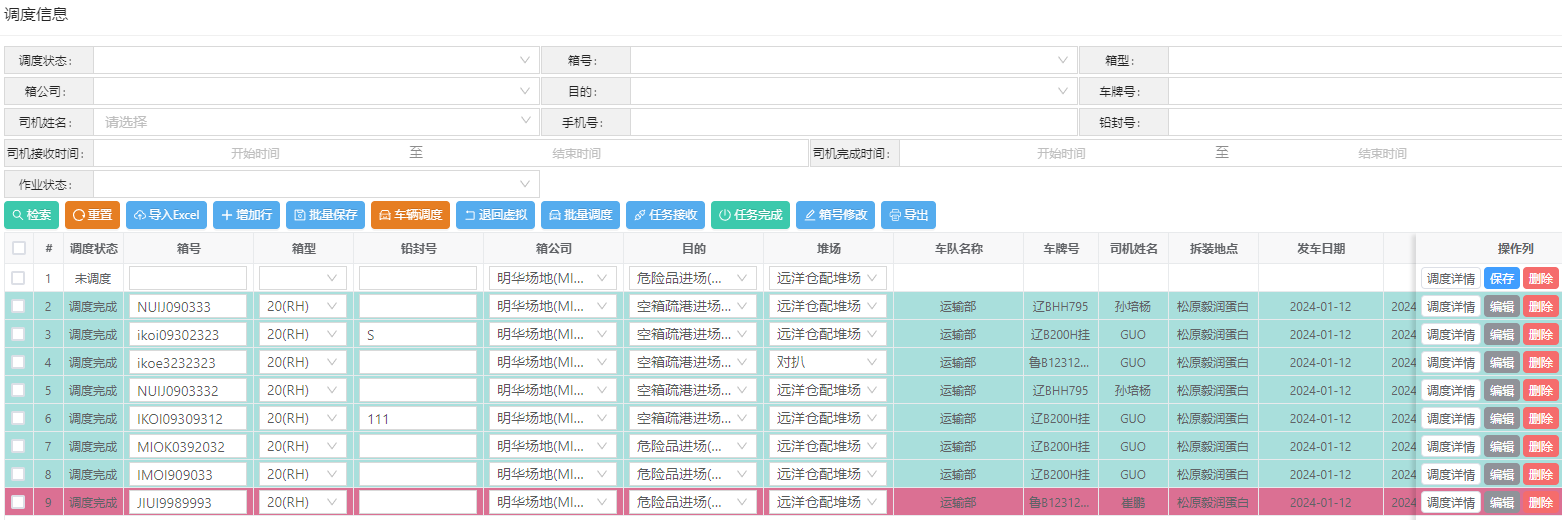The width and height of the screenshot is (1562, 520).
Task: Click the 手机号 input field
Action: [x=852, y=122]
